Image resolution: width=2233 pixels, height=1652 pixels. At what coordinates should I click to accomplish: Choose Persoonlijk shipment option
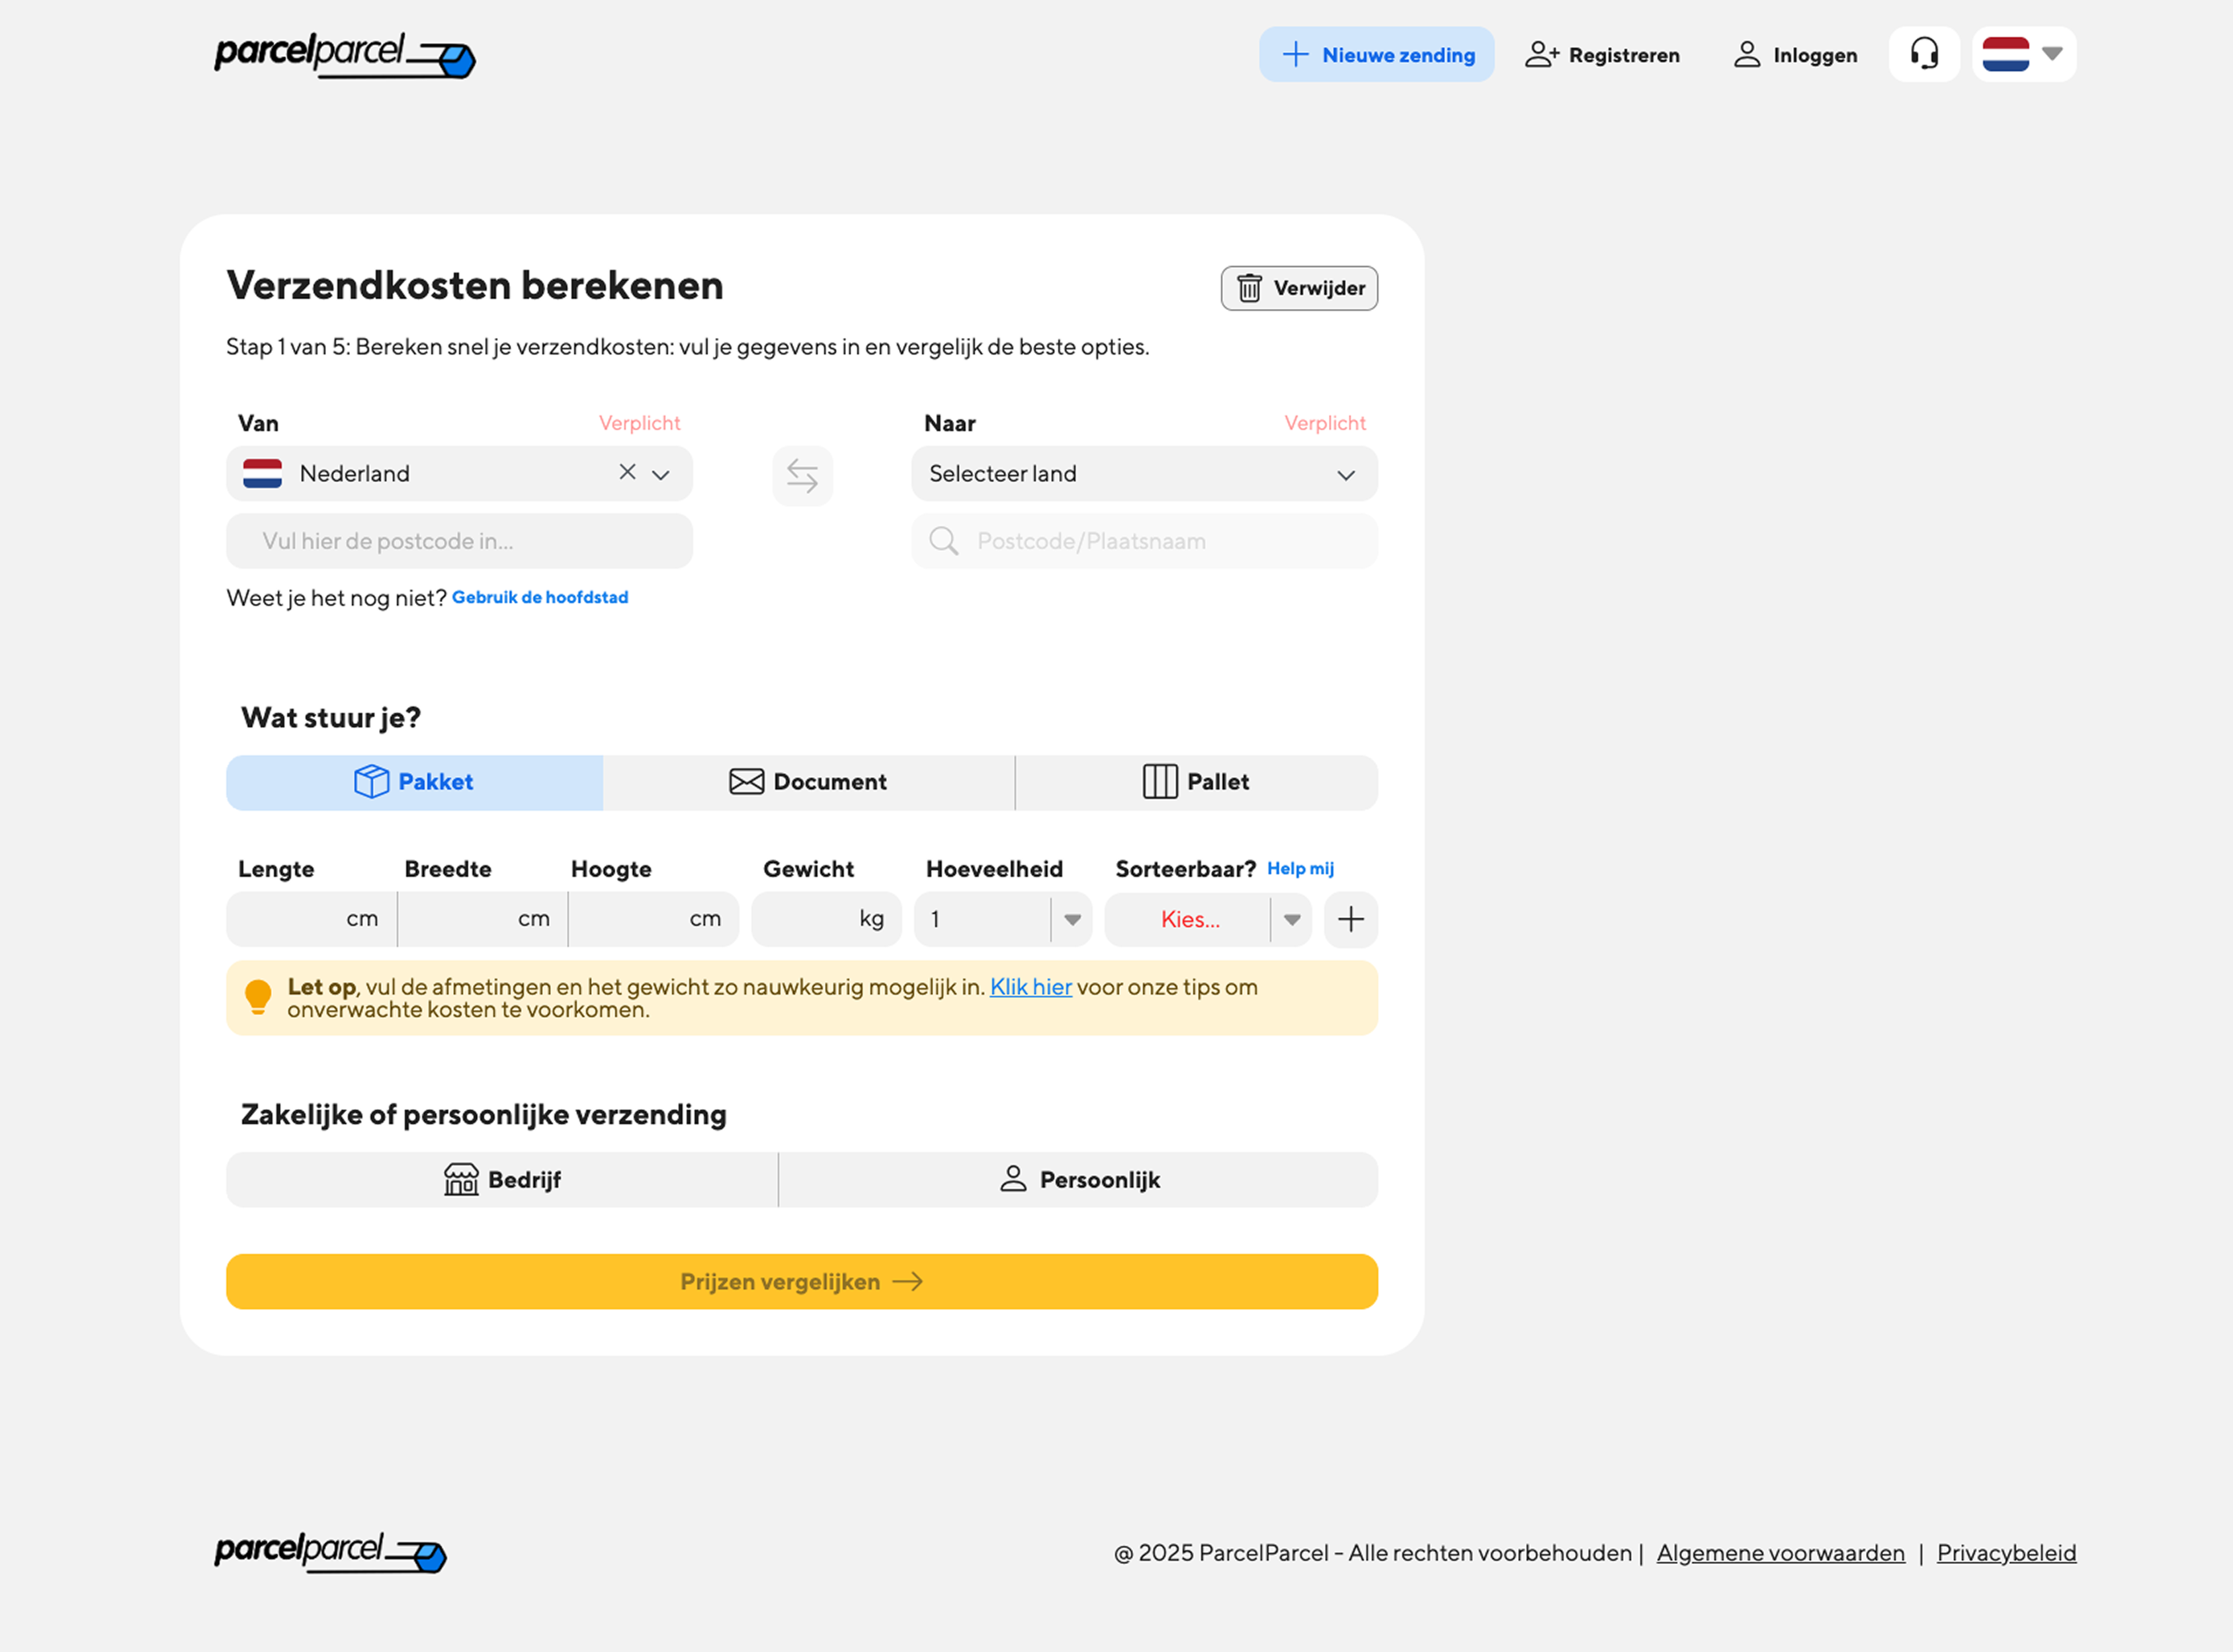(x=1078, y=1180)
